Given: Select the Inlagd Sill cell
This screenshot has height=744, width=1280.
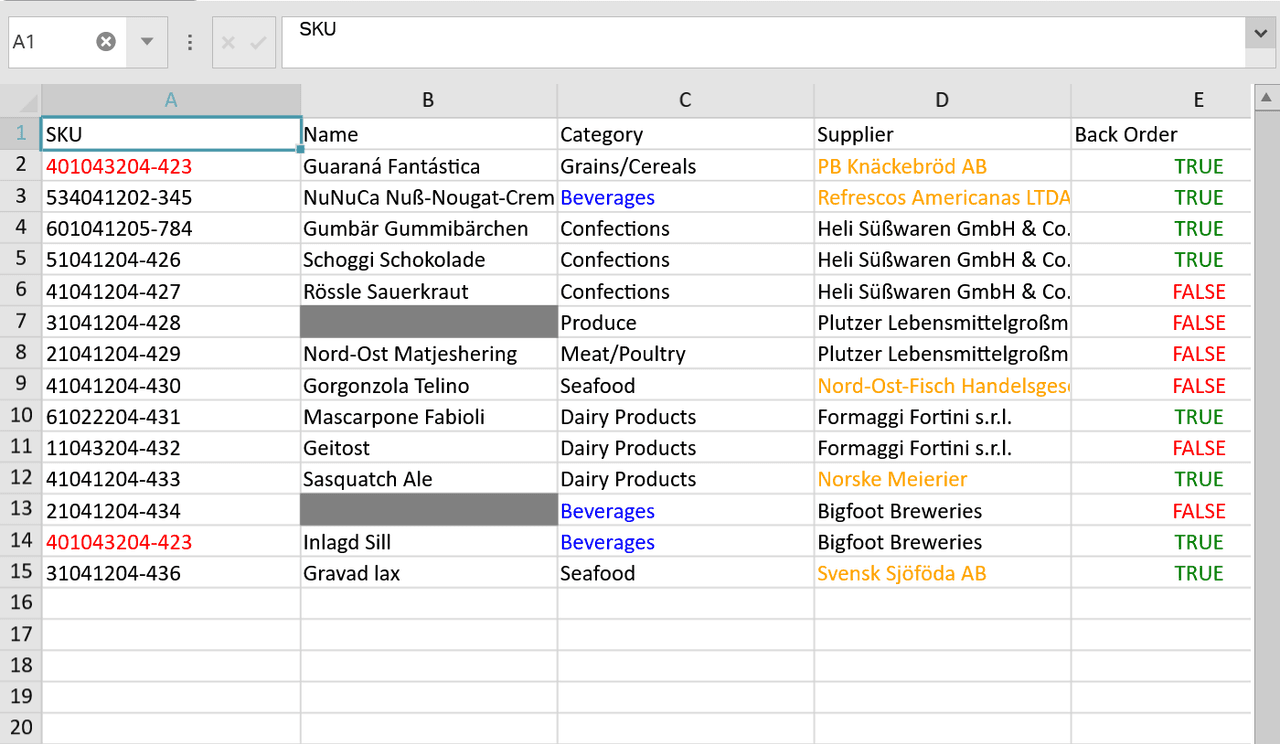Looking at the screenshot, I should click(428, 542).
